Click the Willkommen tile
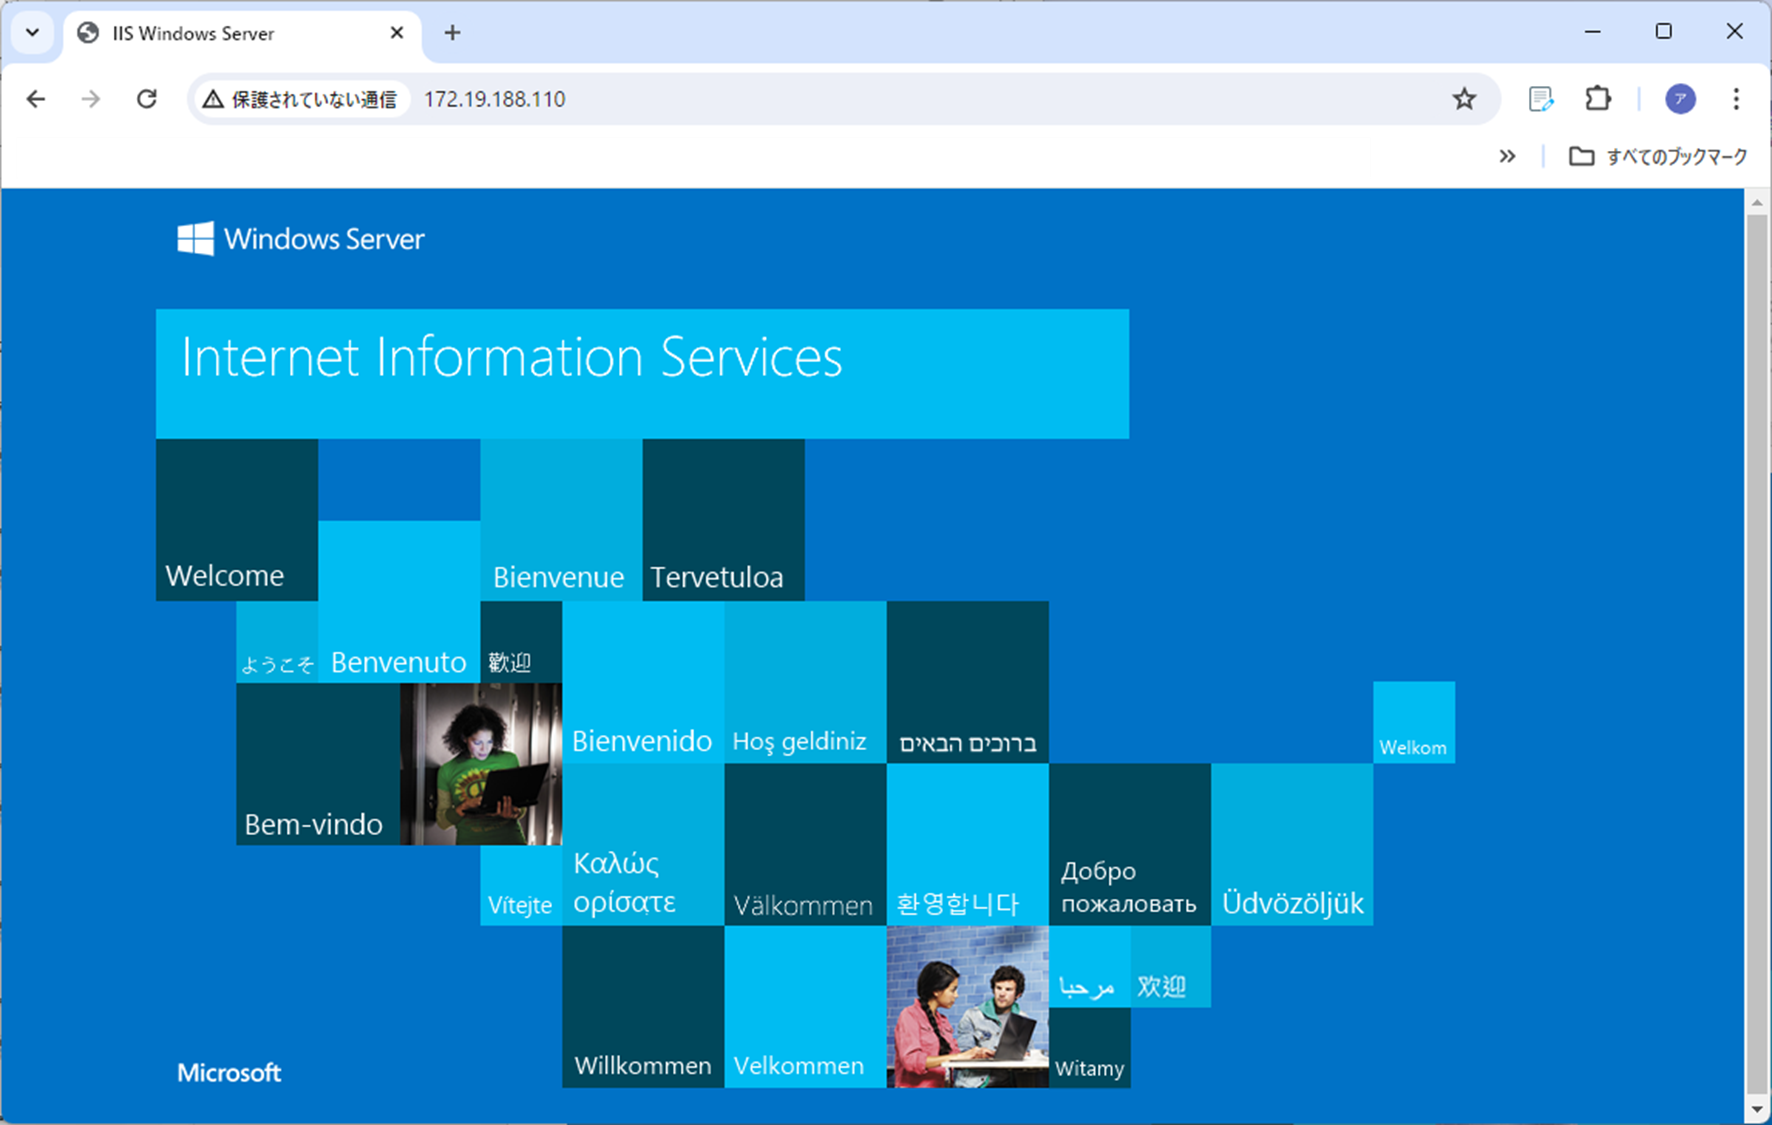 [x=643, y=1007]
